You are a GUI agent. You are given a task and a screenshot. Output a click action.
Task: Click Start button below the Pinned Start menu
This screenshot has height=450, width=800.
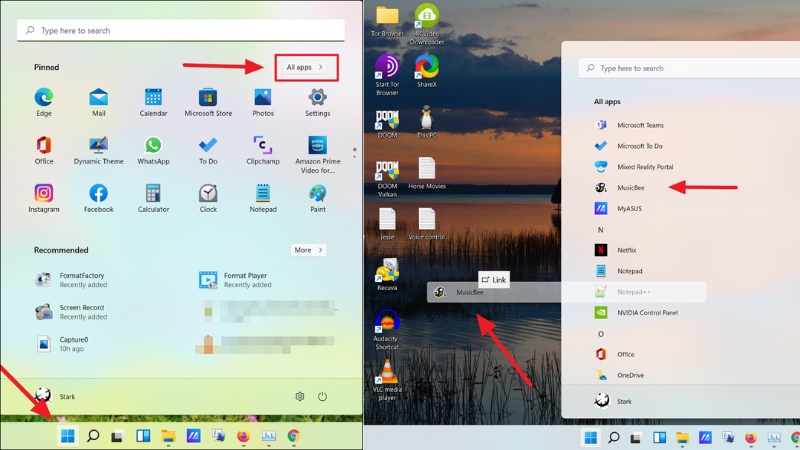(x=67, y=436)
